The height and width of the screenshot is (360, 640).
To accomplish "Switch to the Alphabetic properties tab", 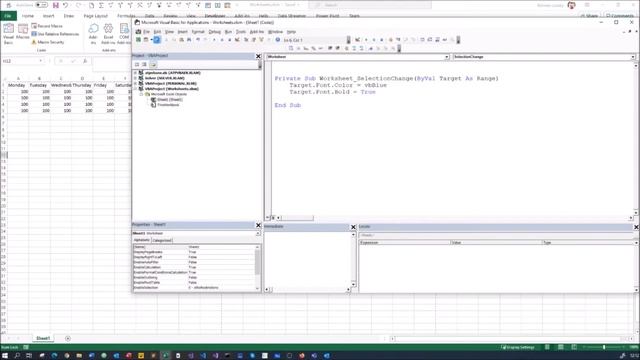I will [x=142, y=240].
